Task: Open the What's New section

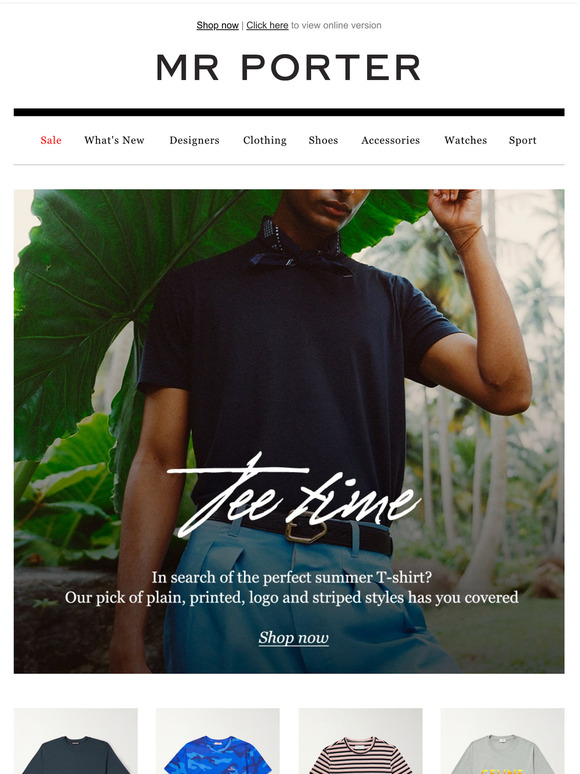Action: pyautogui.click(x=114, y=140)
